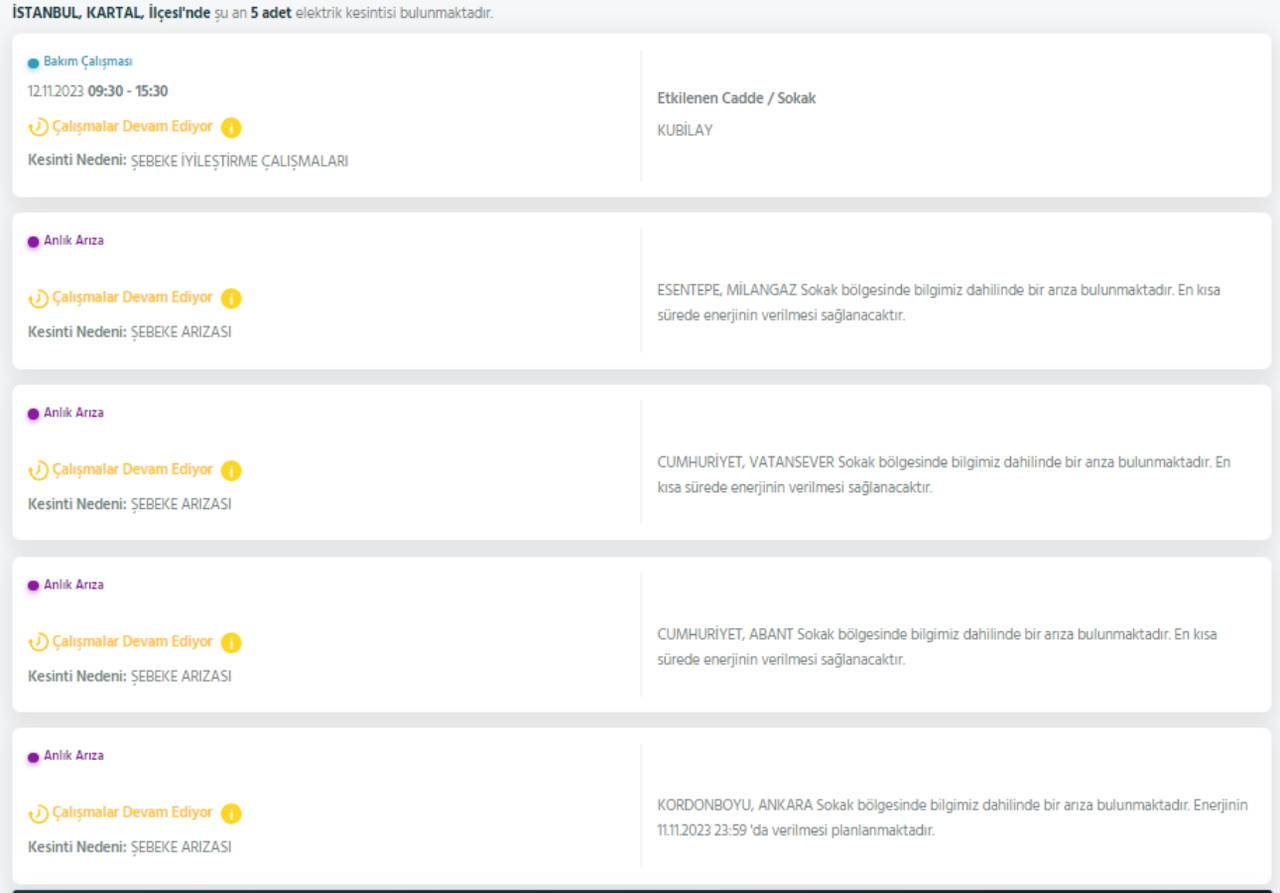
Task: Click info icon in the KUBİLAY maintenance card
Action: [x=231, y=128]
